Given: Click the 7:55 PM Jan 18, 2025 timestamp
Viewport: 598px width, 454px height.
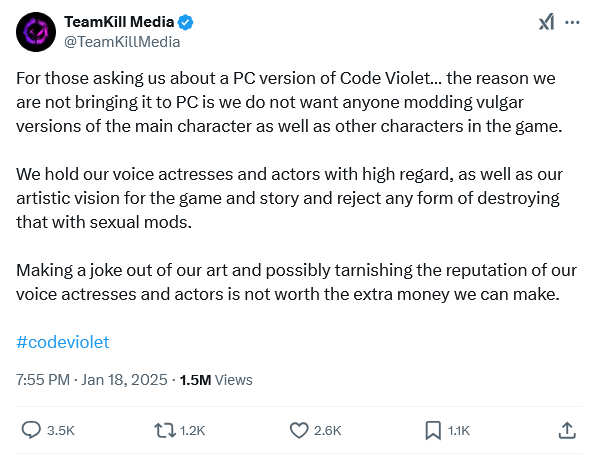Looking at the screenshot, I should [x=92, y=380].
